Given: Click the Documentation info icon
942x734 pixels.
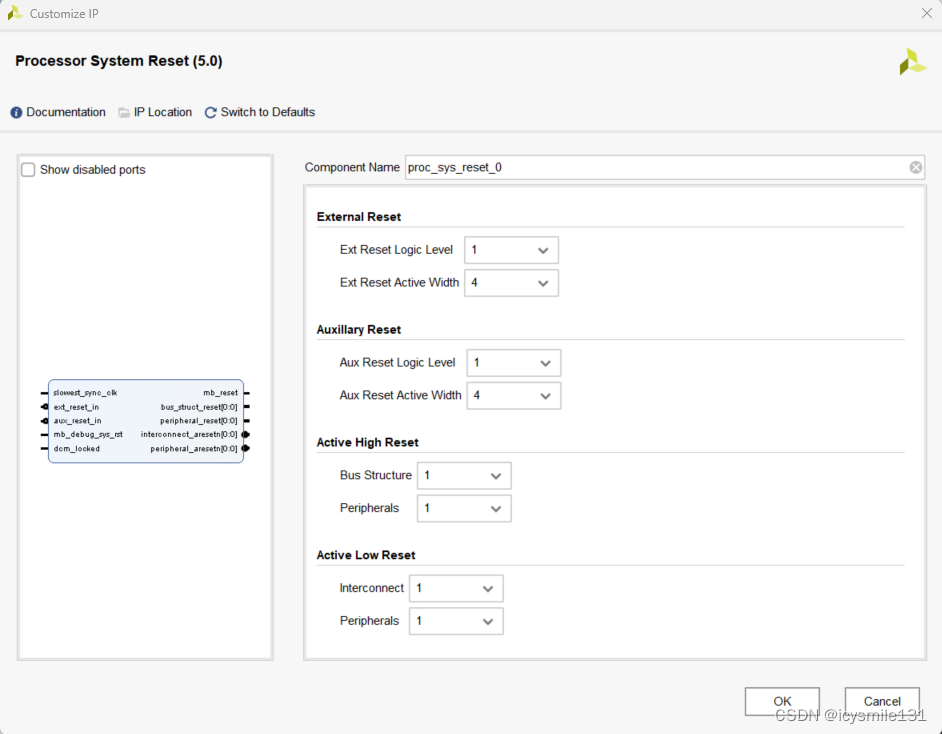Looking at the screenshot, I should 16,112.
